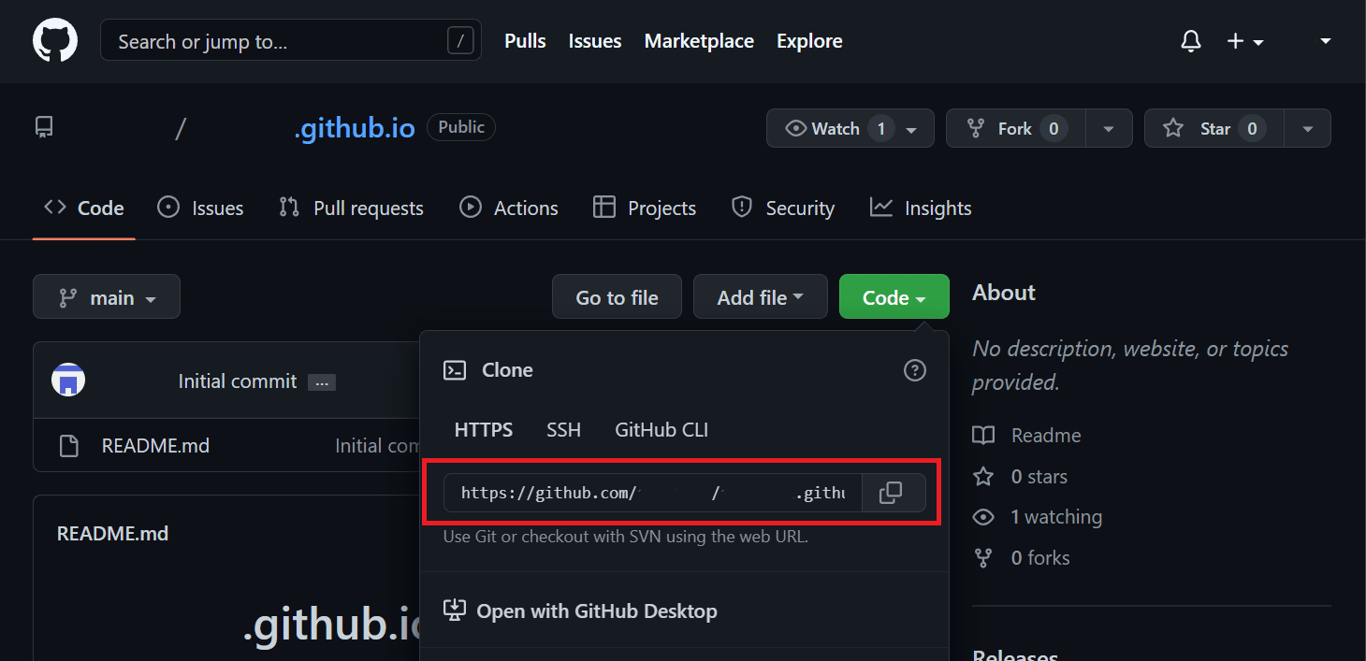Open the green Code button menu
Image resolution: width=1366 pixels, height=661 pixels.
click(893, 296)
